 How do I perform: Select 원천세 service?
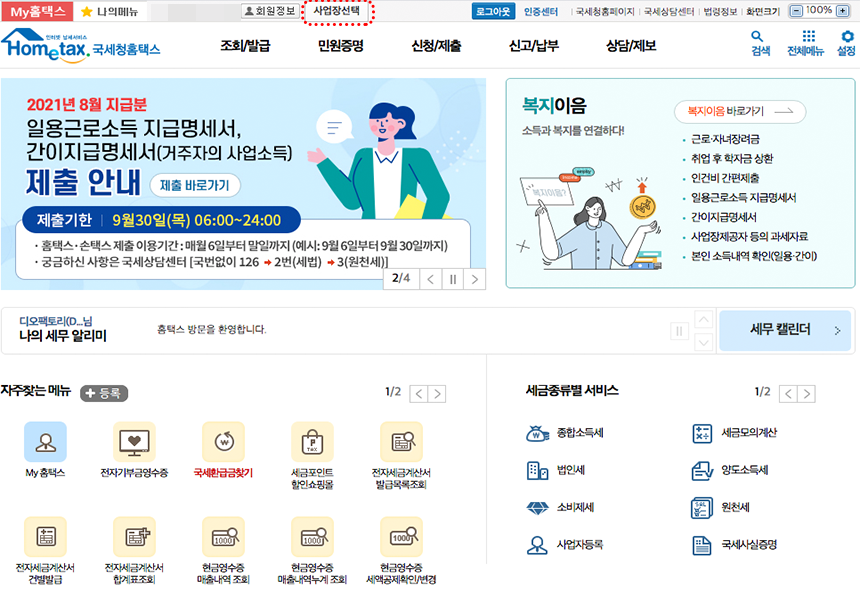click(721, 508)
